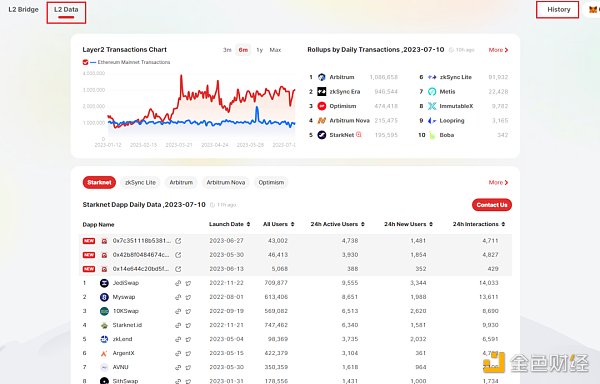The height and width of the screenshot is (384, 600).
Task: Open zkLend website link icon
Action: [x=178, y=339]
